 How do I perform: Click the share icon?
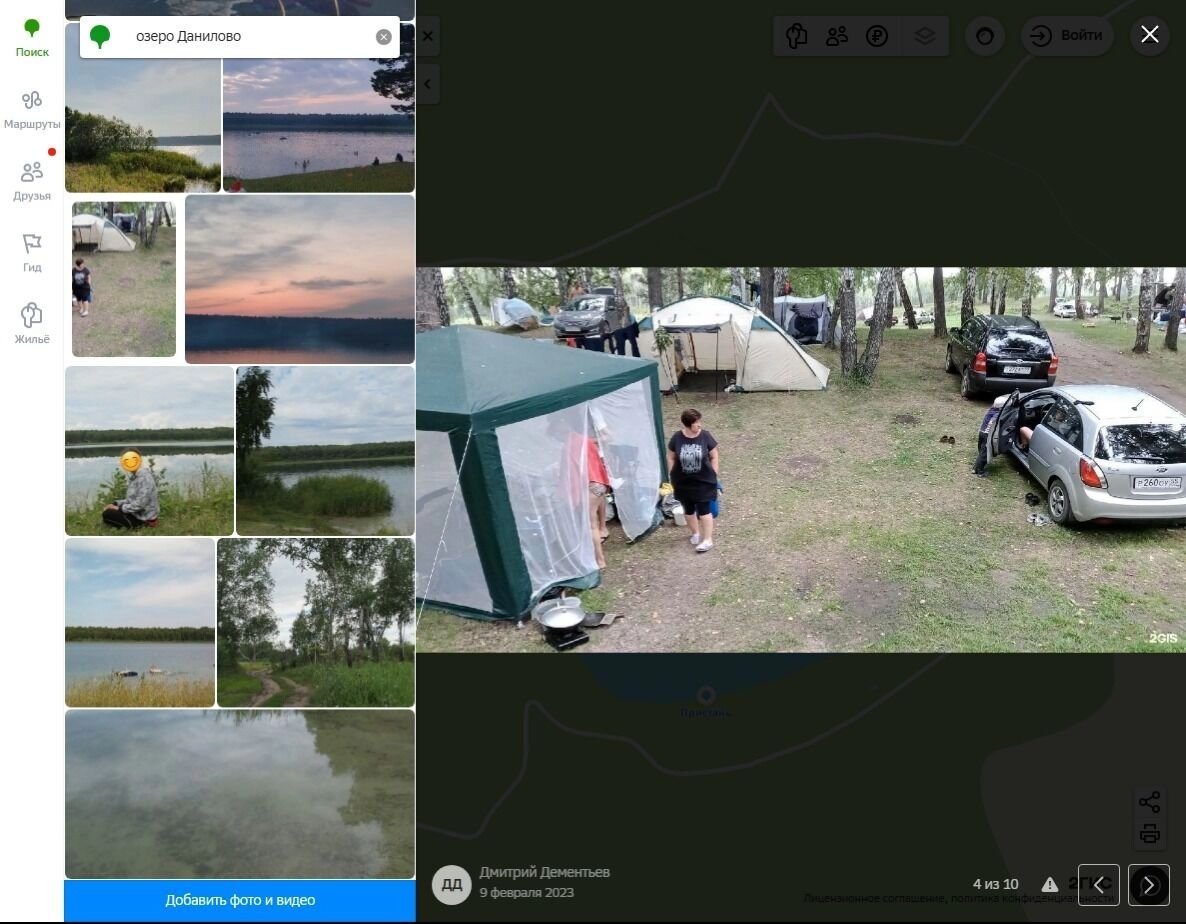[x=1149, y=802]
